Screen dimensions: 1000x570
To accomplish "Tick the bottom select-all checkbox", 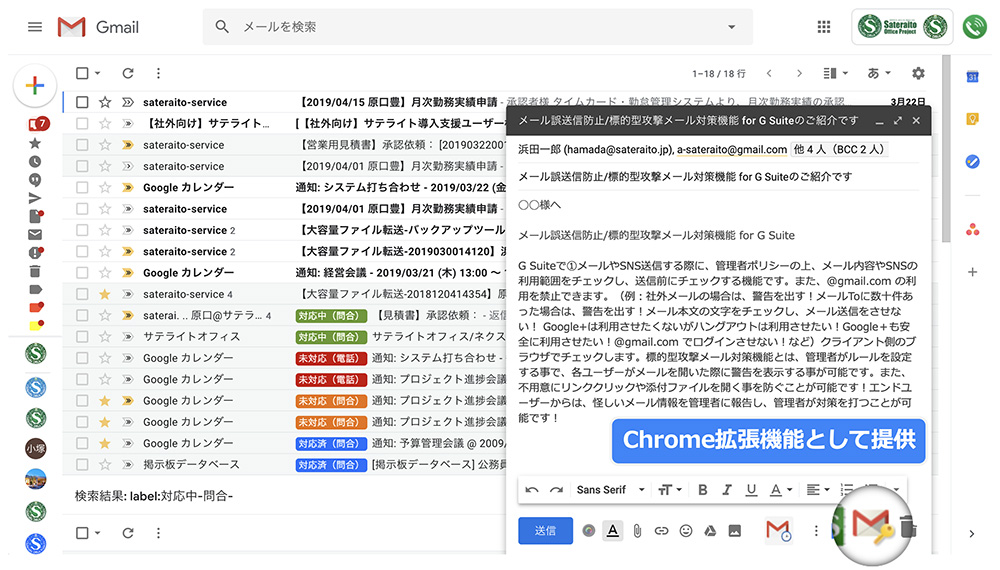I will pos(82,533).
